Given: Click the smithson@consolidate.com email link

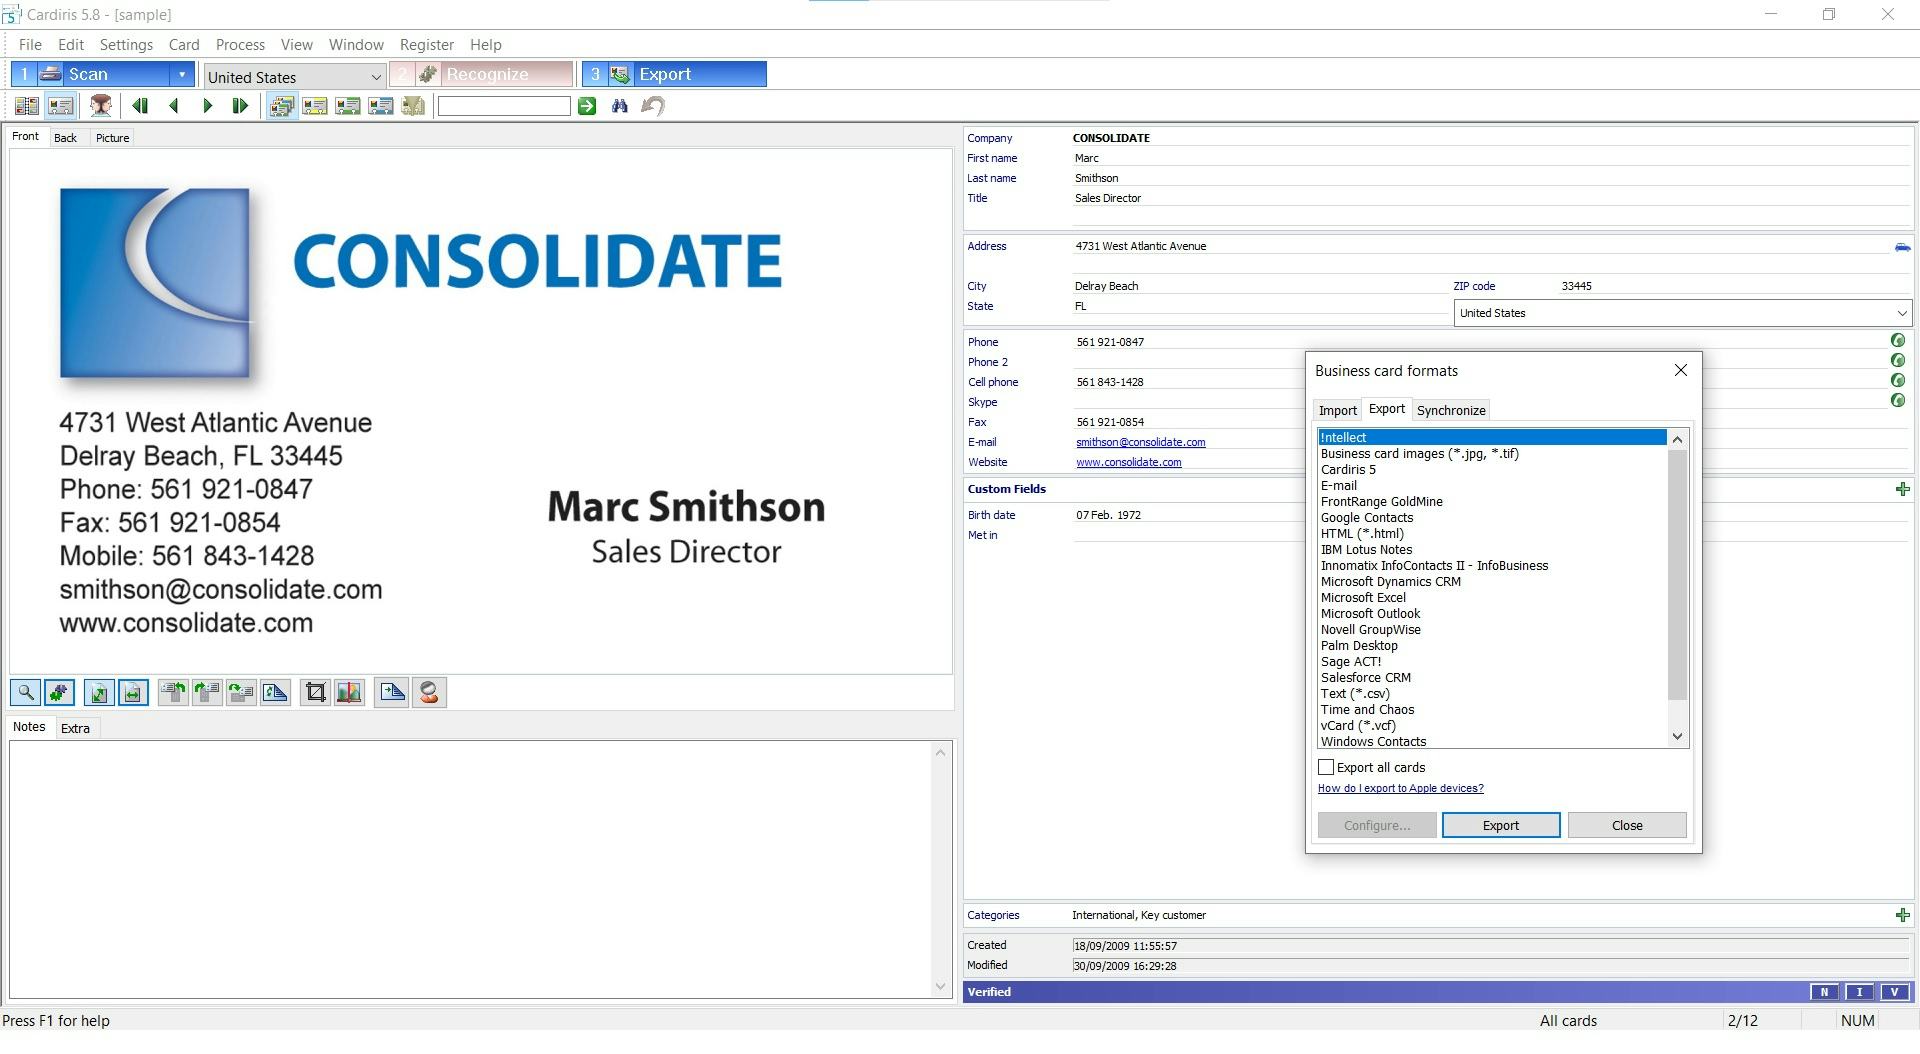Looking at the screenshot, I should 1140,442.
